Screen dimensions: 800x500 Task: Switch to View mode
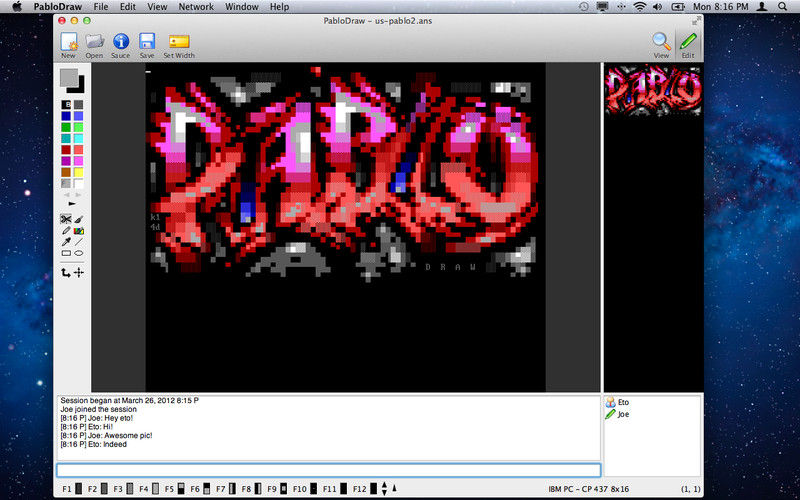pyautogui.click(x=661, y=42)
